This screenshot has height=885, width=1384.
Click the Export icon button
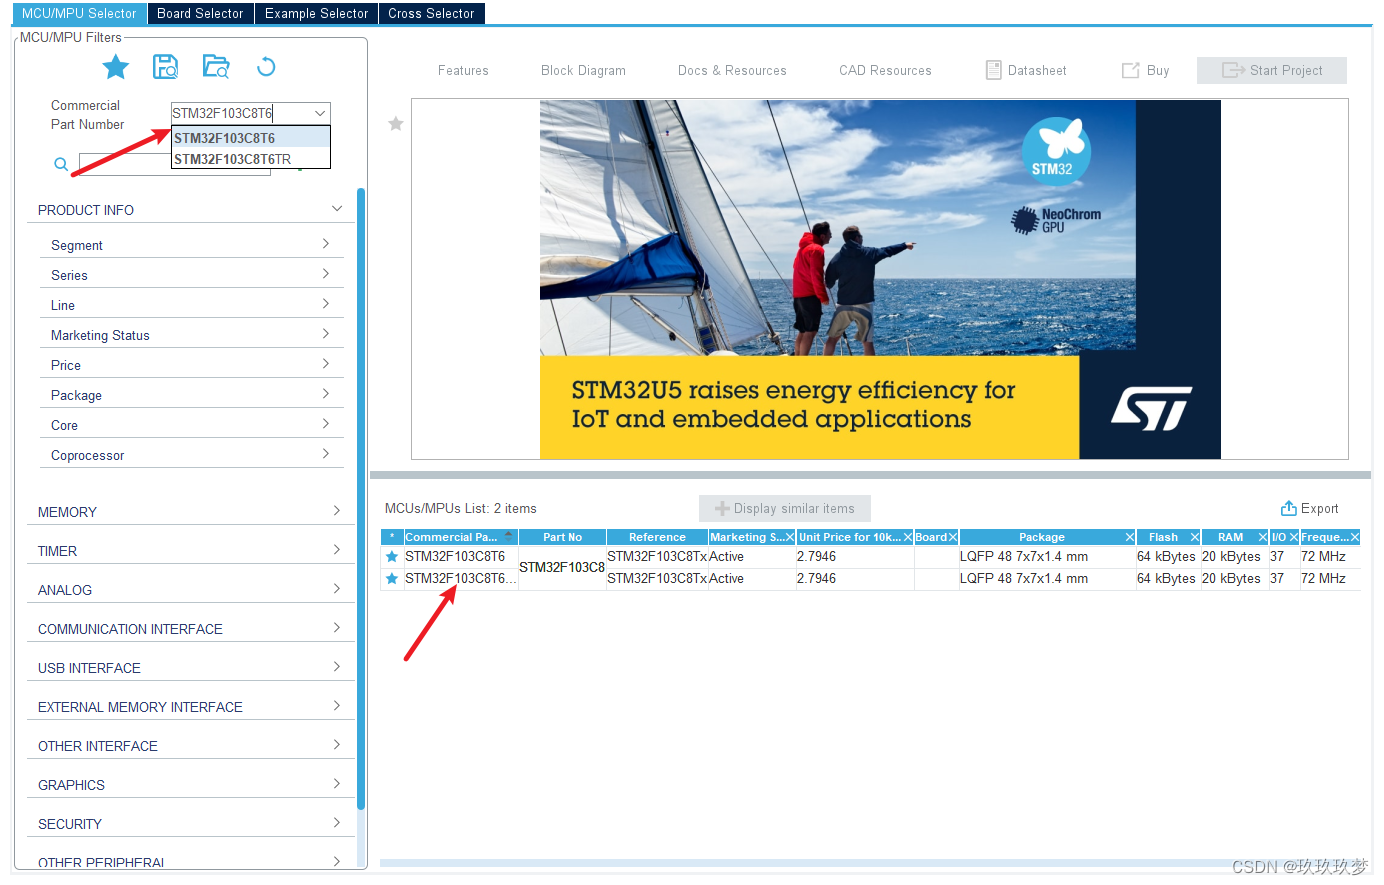pyautogui.click(x=1289, y=508)
